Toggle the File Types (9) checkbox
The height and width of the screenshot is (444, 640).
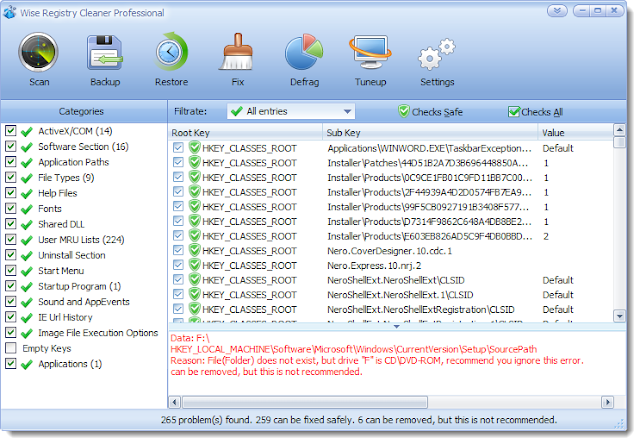point(11,177)
